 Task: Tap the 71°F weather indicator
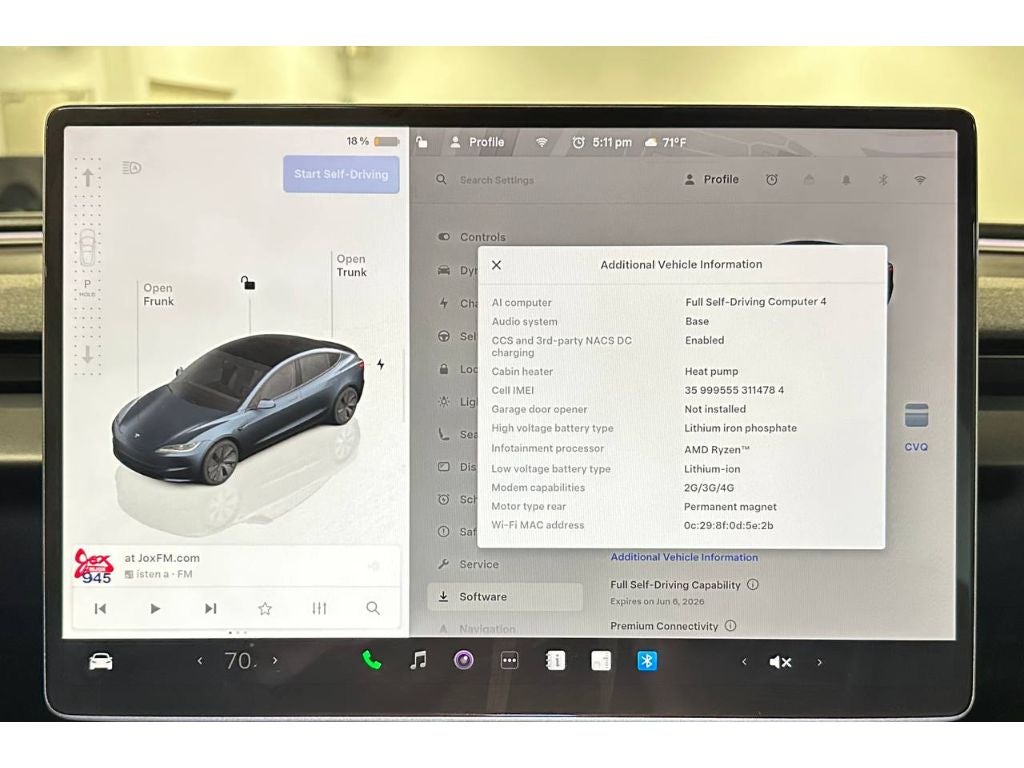click(666, 142)
